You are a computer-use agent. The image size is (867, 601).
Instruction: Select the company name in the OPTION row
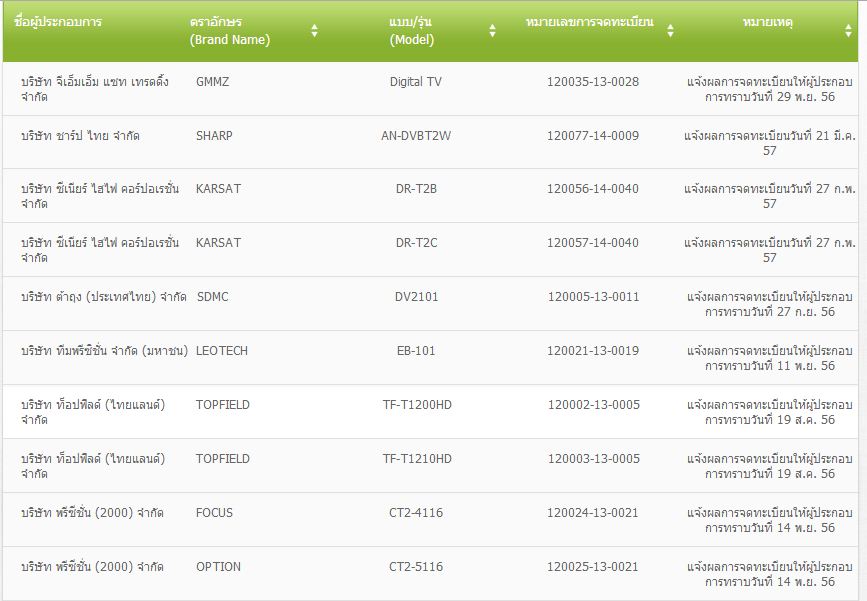pos(92,567)
